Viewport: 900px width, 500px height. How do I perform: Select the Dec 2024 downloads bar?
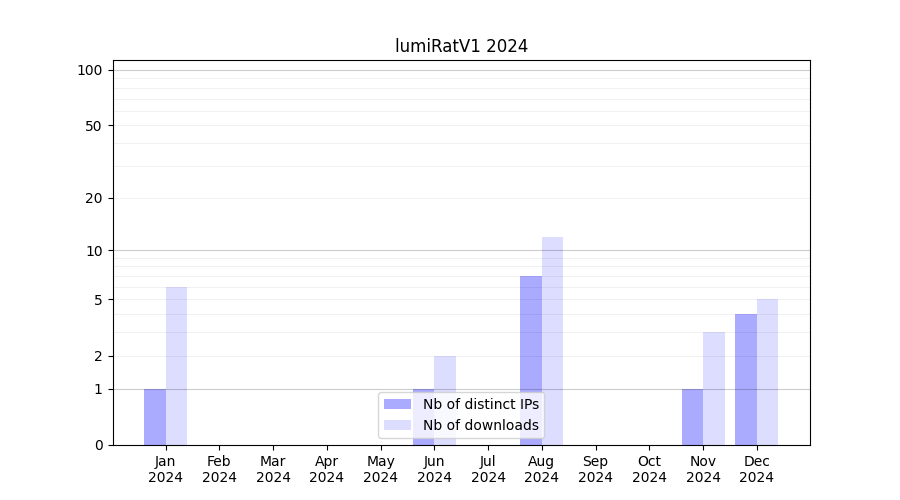(x=767, y=372)
